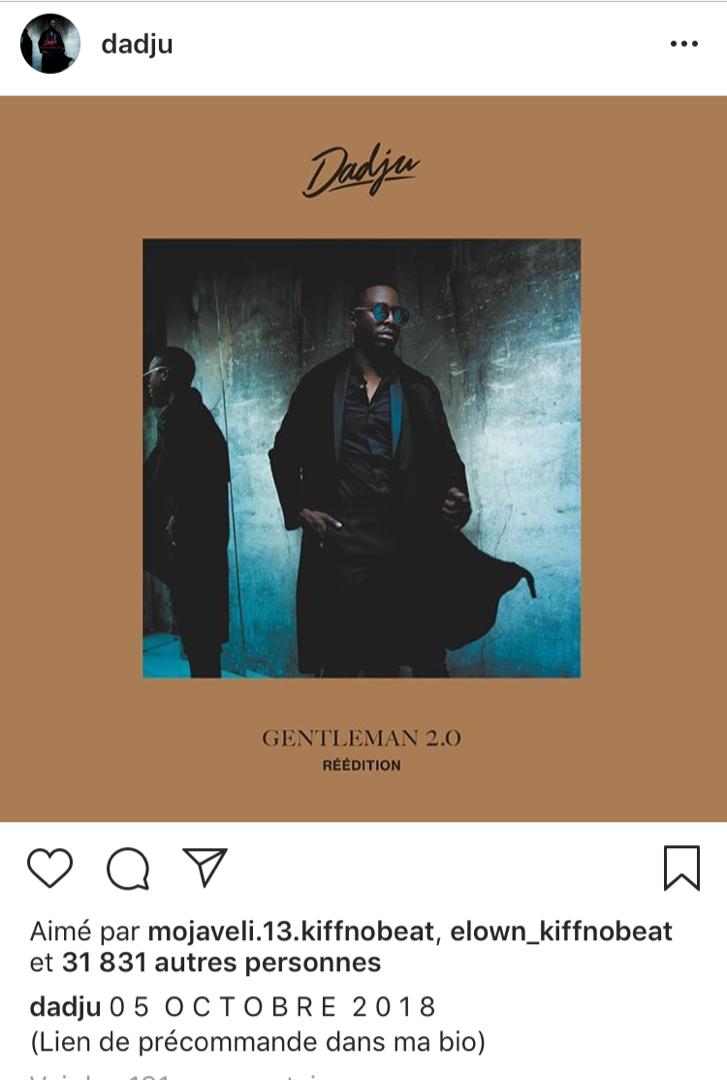Like the post with the heart icon
The image size is (727, 1080).
click(x=50, y=868)
